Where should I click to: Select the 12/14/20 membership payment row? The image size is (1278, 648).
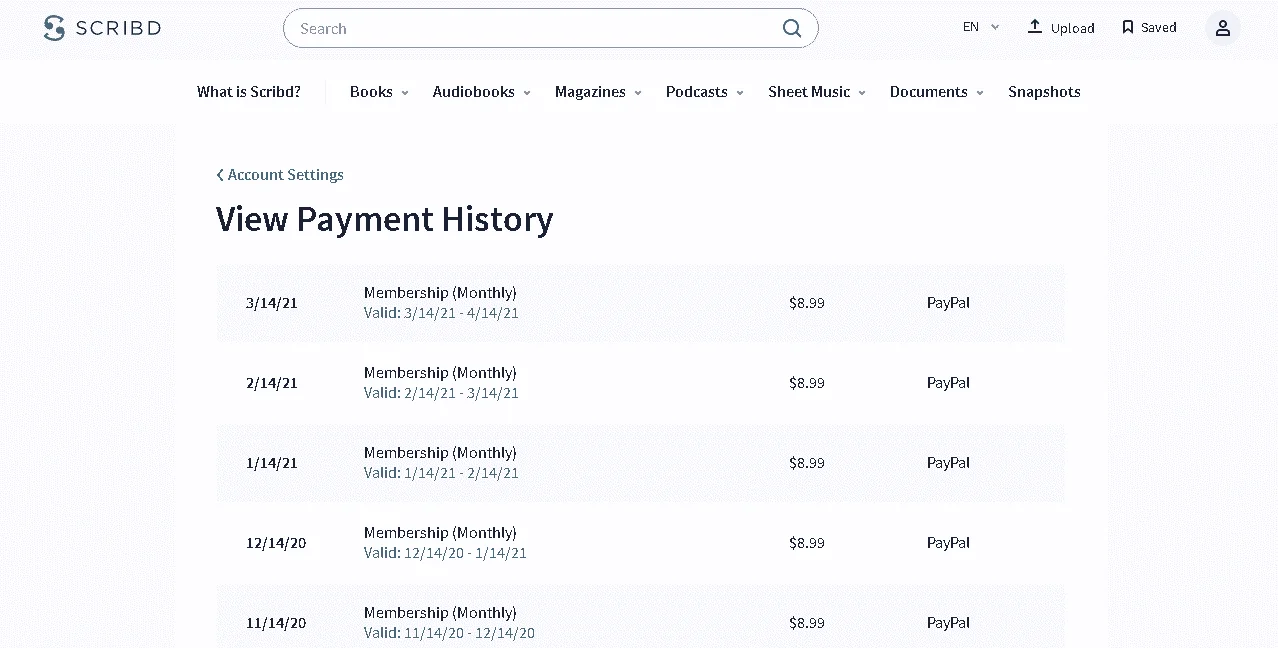(x=640, y=543)
